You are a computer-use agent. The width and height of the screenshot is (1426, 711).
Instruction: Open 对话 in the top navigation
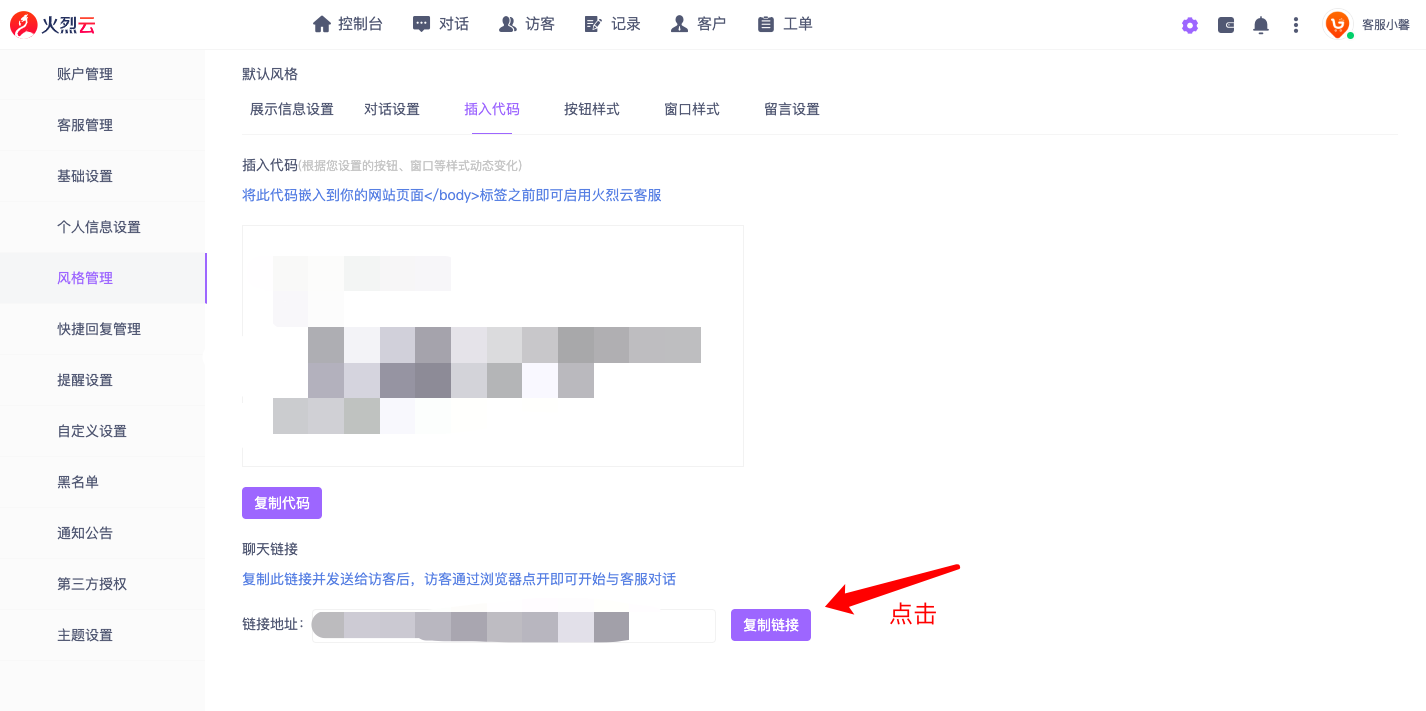441,24
